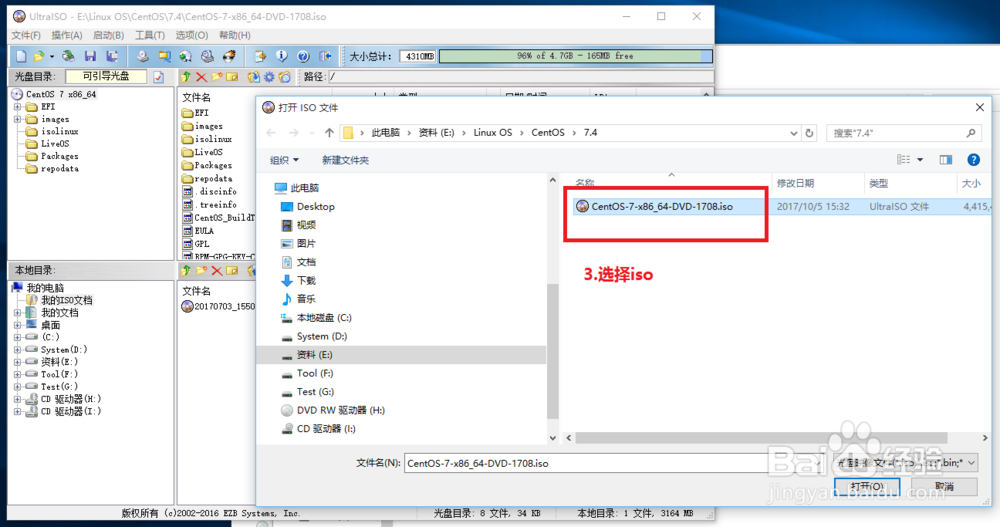Open the 帮助(H) menu
Viewport: 1000px width, 527px height.
[x=235, y=36]
